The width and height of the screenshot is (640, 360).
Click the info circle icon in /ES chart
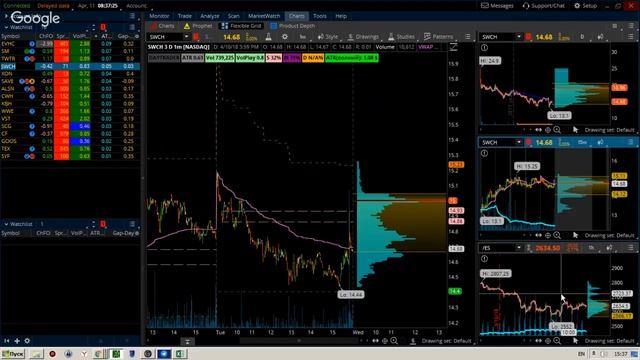484,258
